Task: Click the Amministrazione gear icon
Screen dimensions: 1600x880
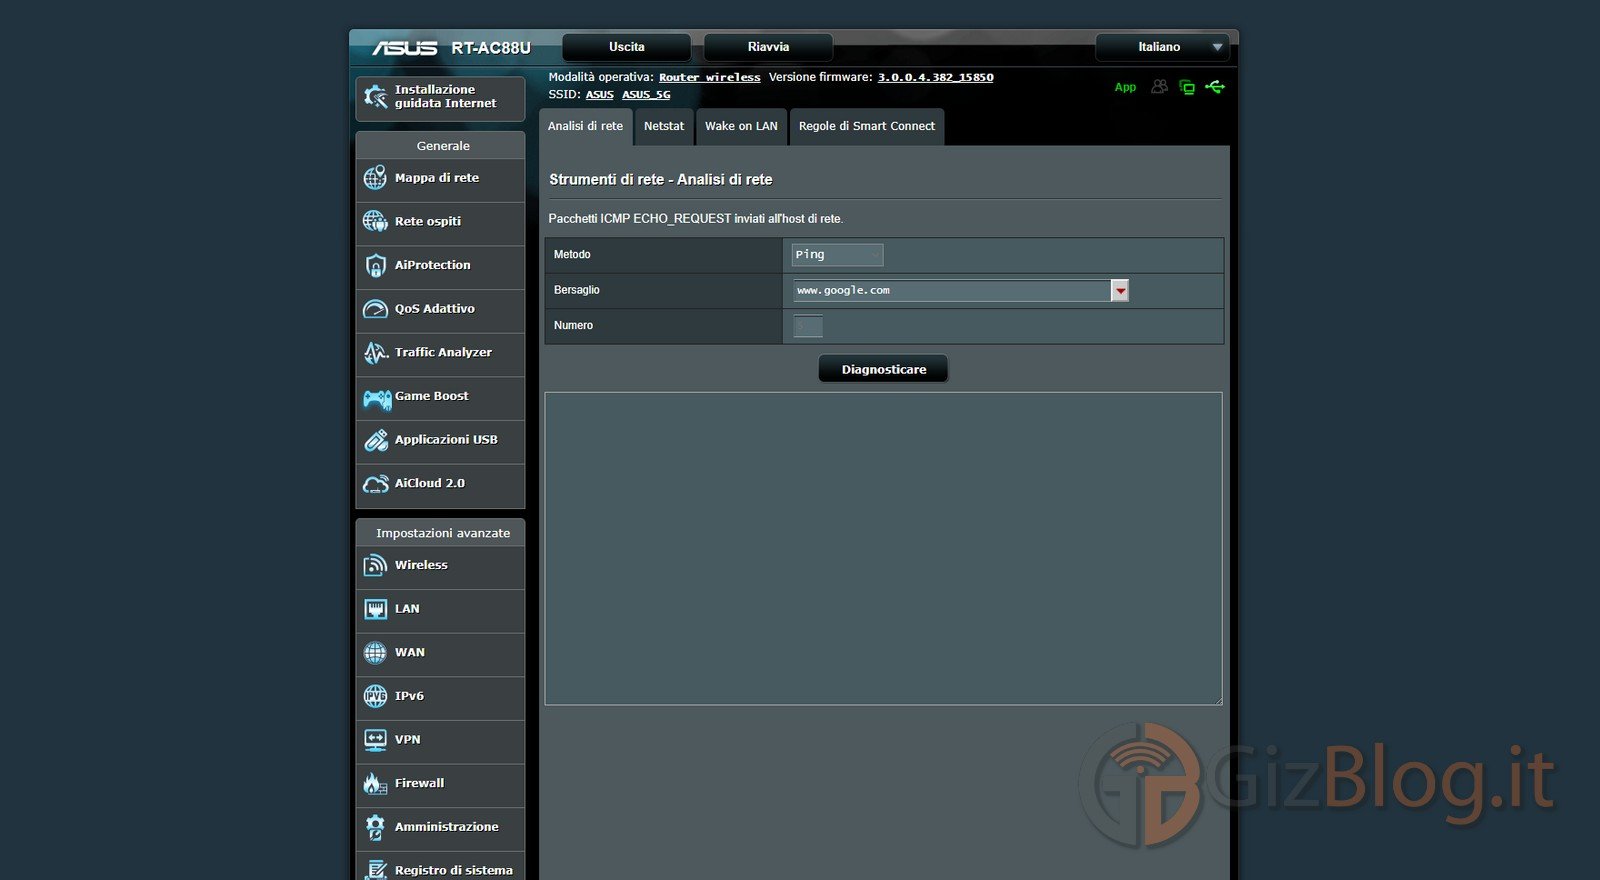Action: [x=375, y=827]
